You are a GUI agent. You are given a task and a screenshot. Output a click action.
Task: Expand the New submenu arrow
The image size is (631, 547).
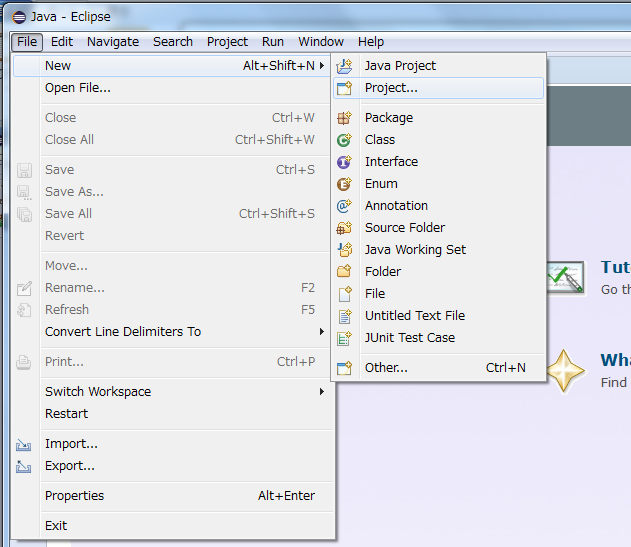pos(322,66)
